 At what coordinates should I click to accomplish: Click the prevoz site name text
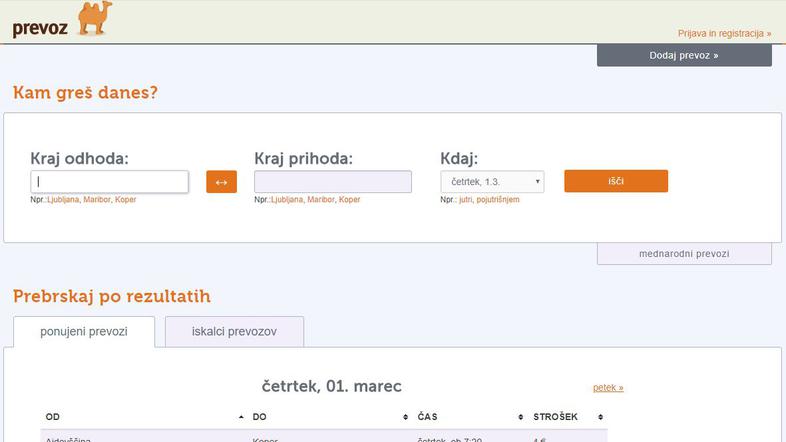[x=40, y=28]
